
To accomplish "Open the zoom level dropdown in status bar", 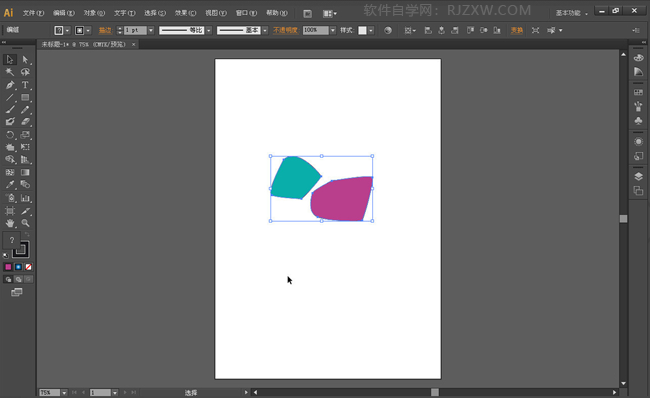I will coord(64,392).
